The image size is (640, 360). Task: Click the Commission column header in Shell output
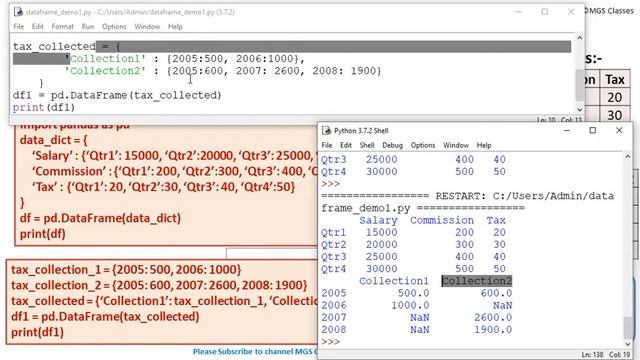tap(442, 220)
